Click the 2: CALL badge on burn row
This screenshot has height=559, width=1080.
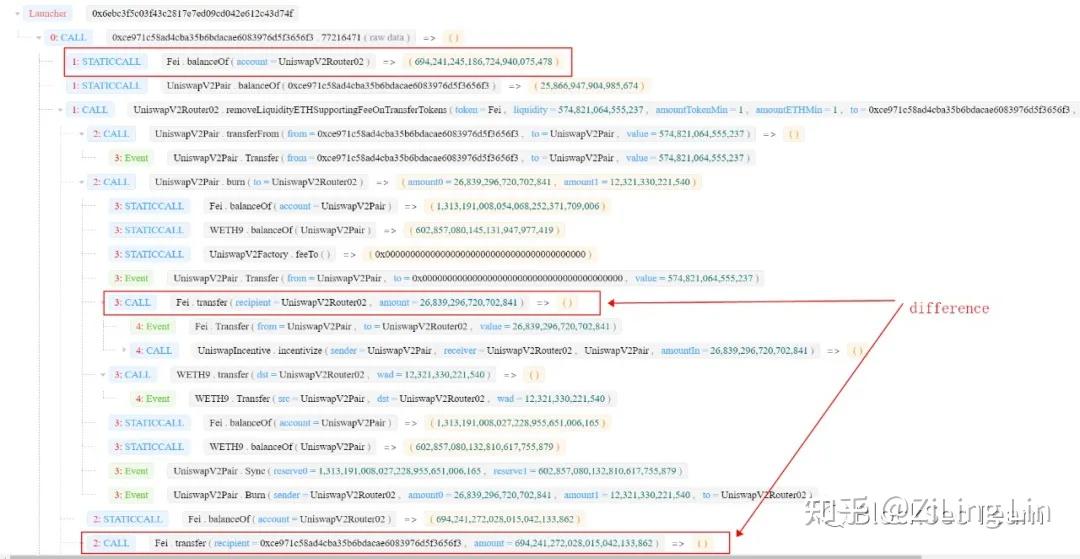112,182
